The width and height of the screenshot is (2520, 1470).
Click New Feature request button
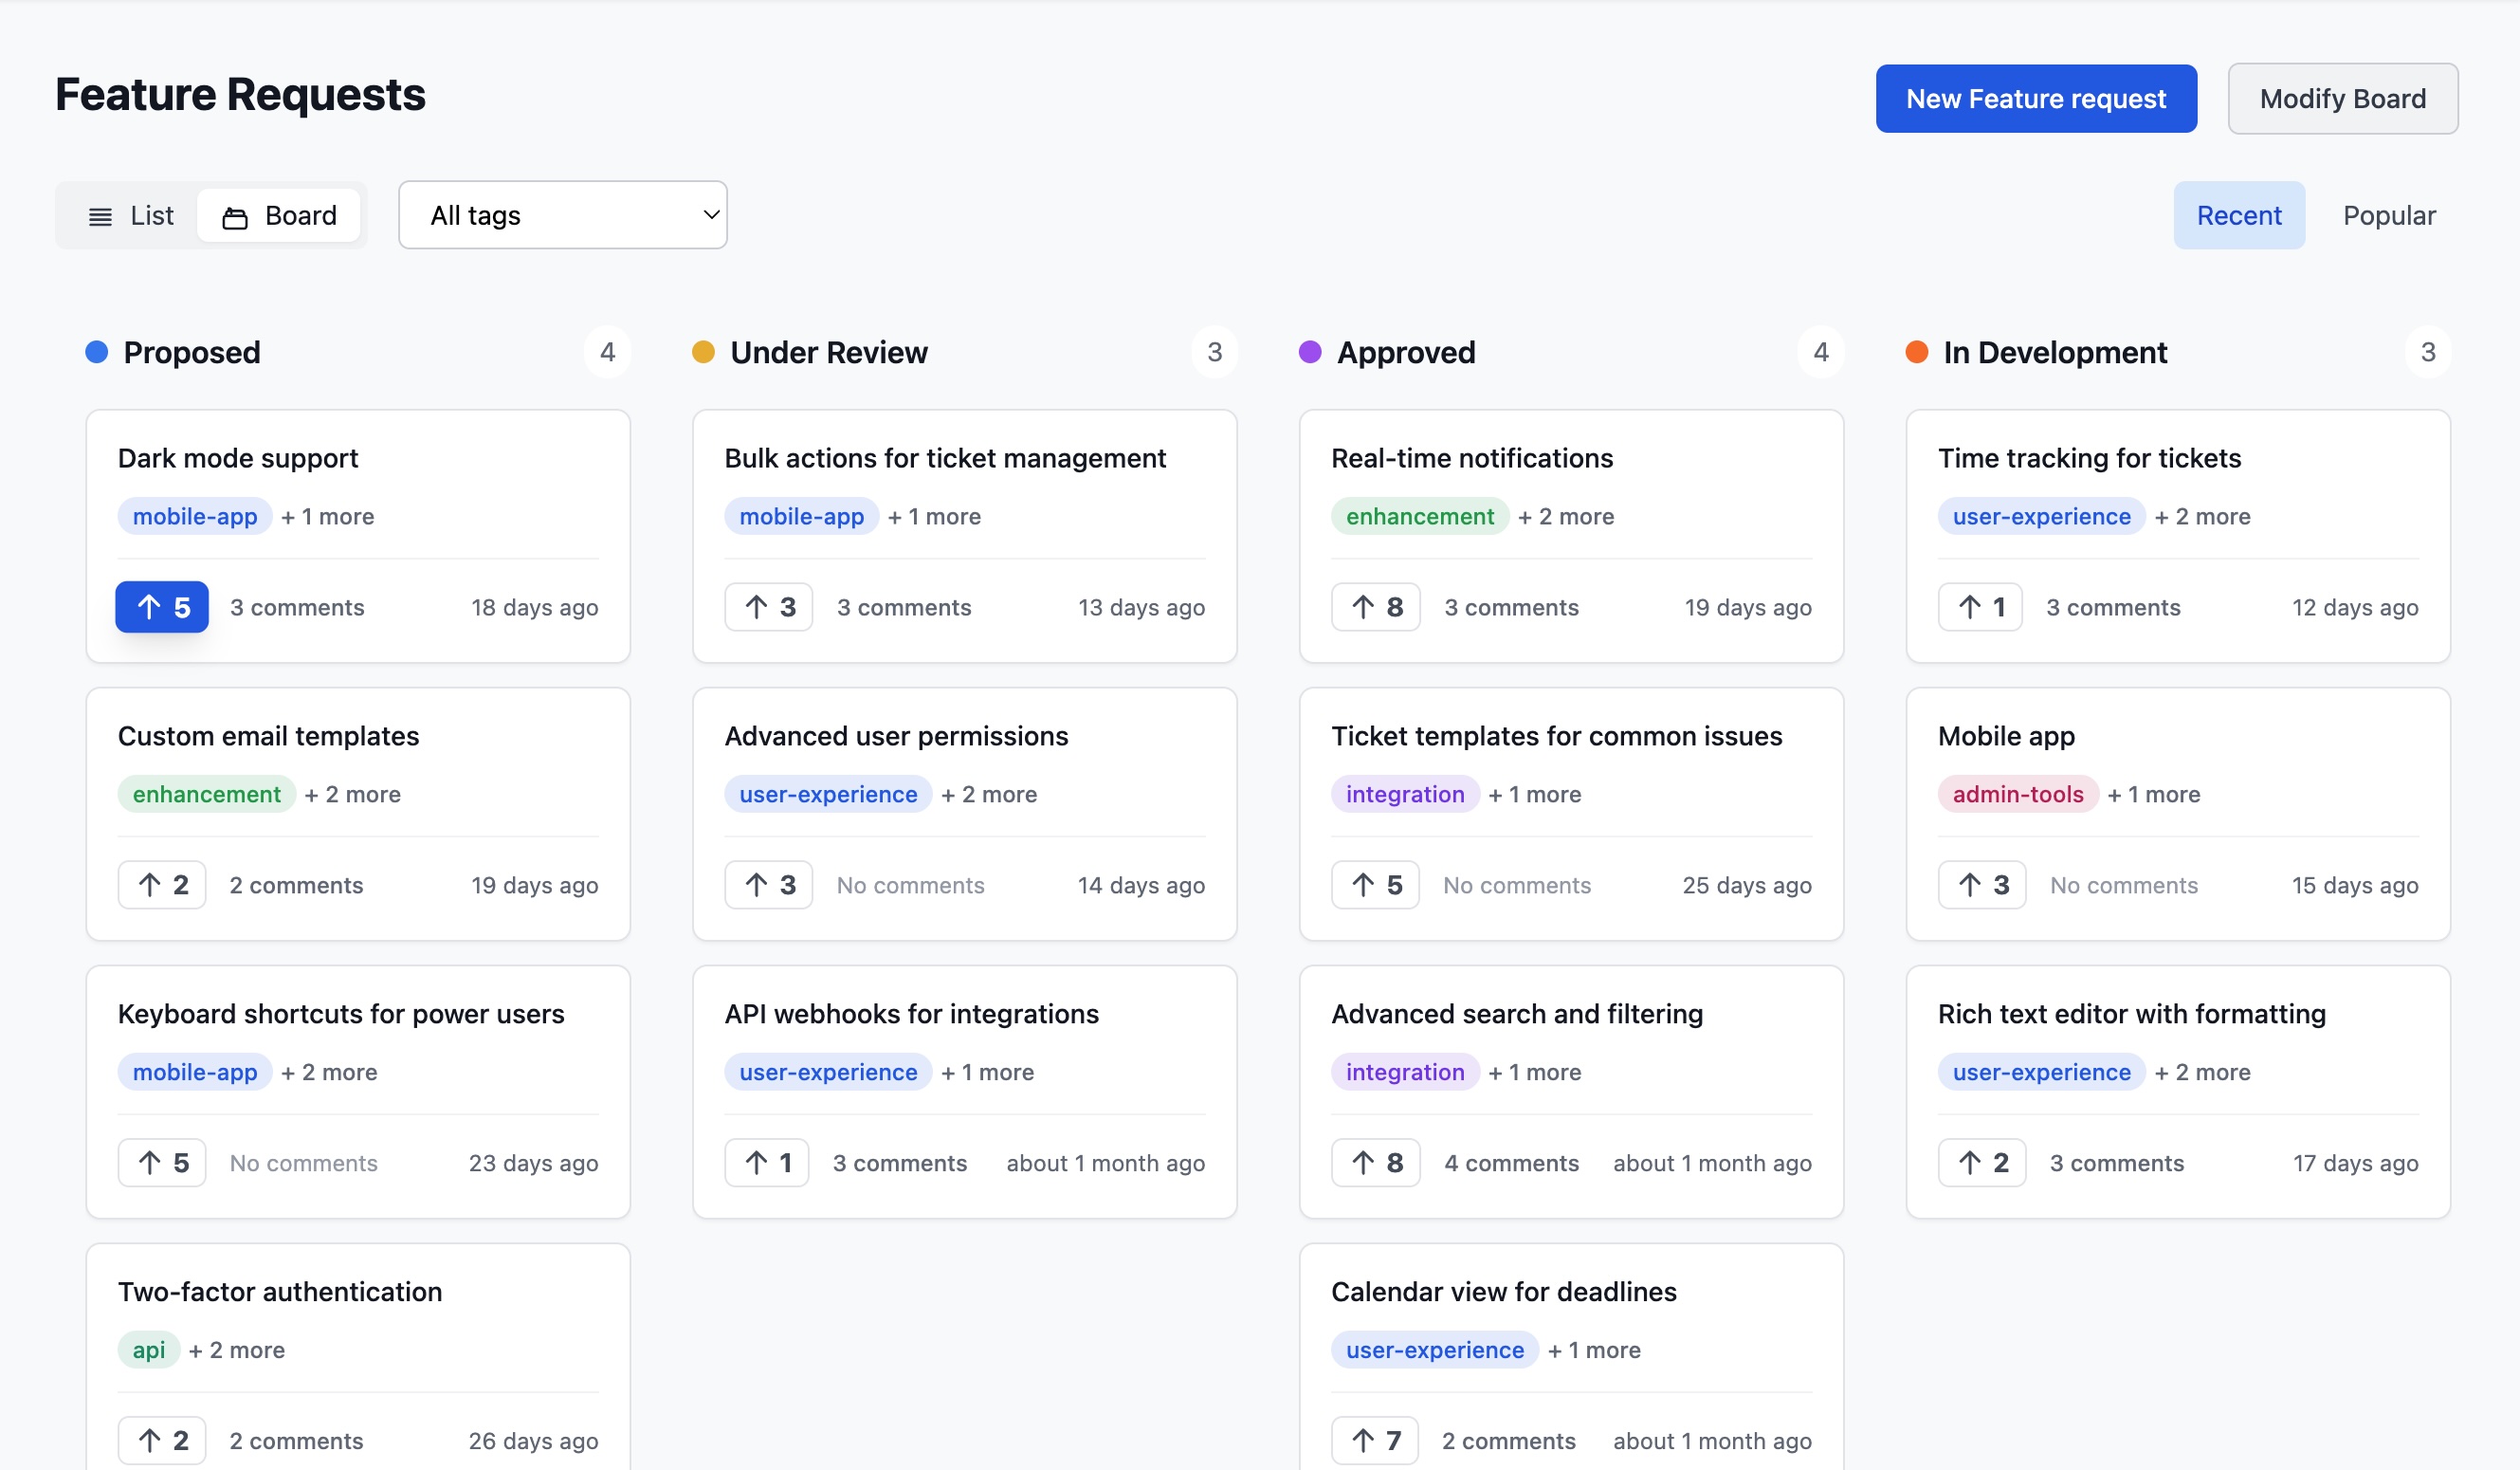(2036, 99)
